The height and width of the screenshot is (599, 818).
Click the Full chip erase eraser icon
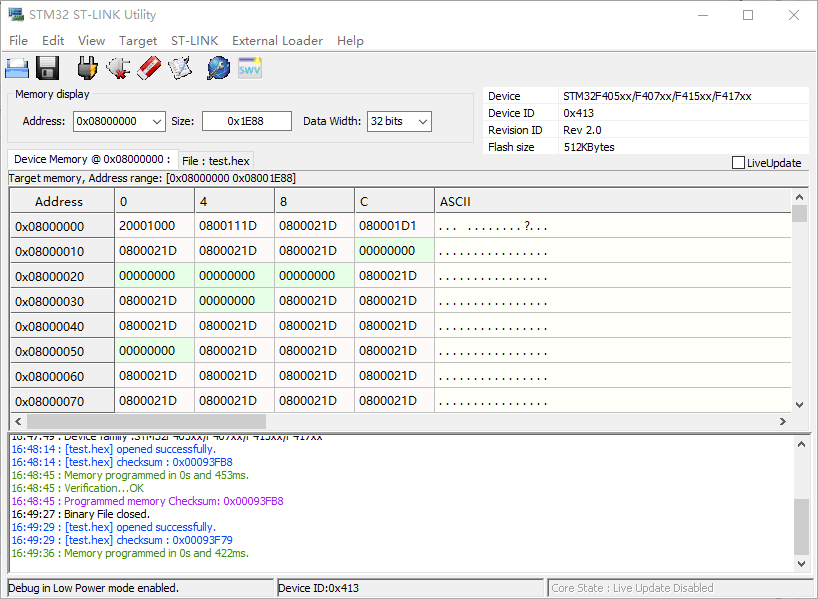[149, 68]
